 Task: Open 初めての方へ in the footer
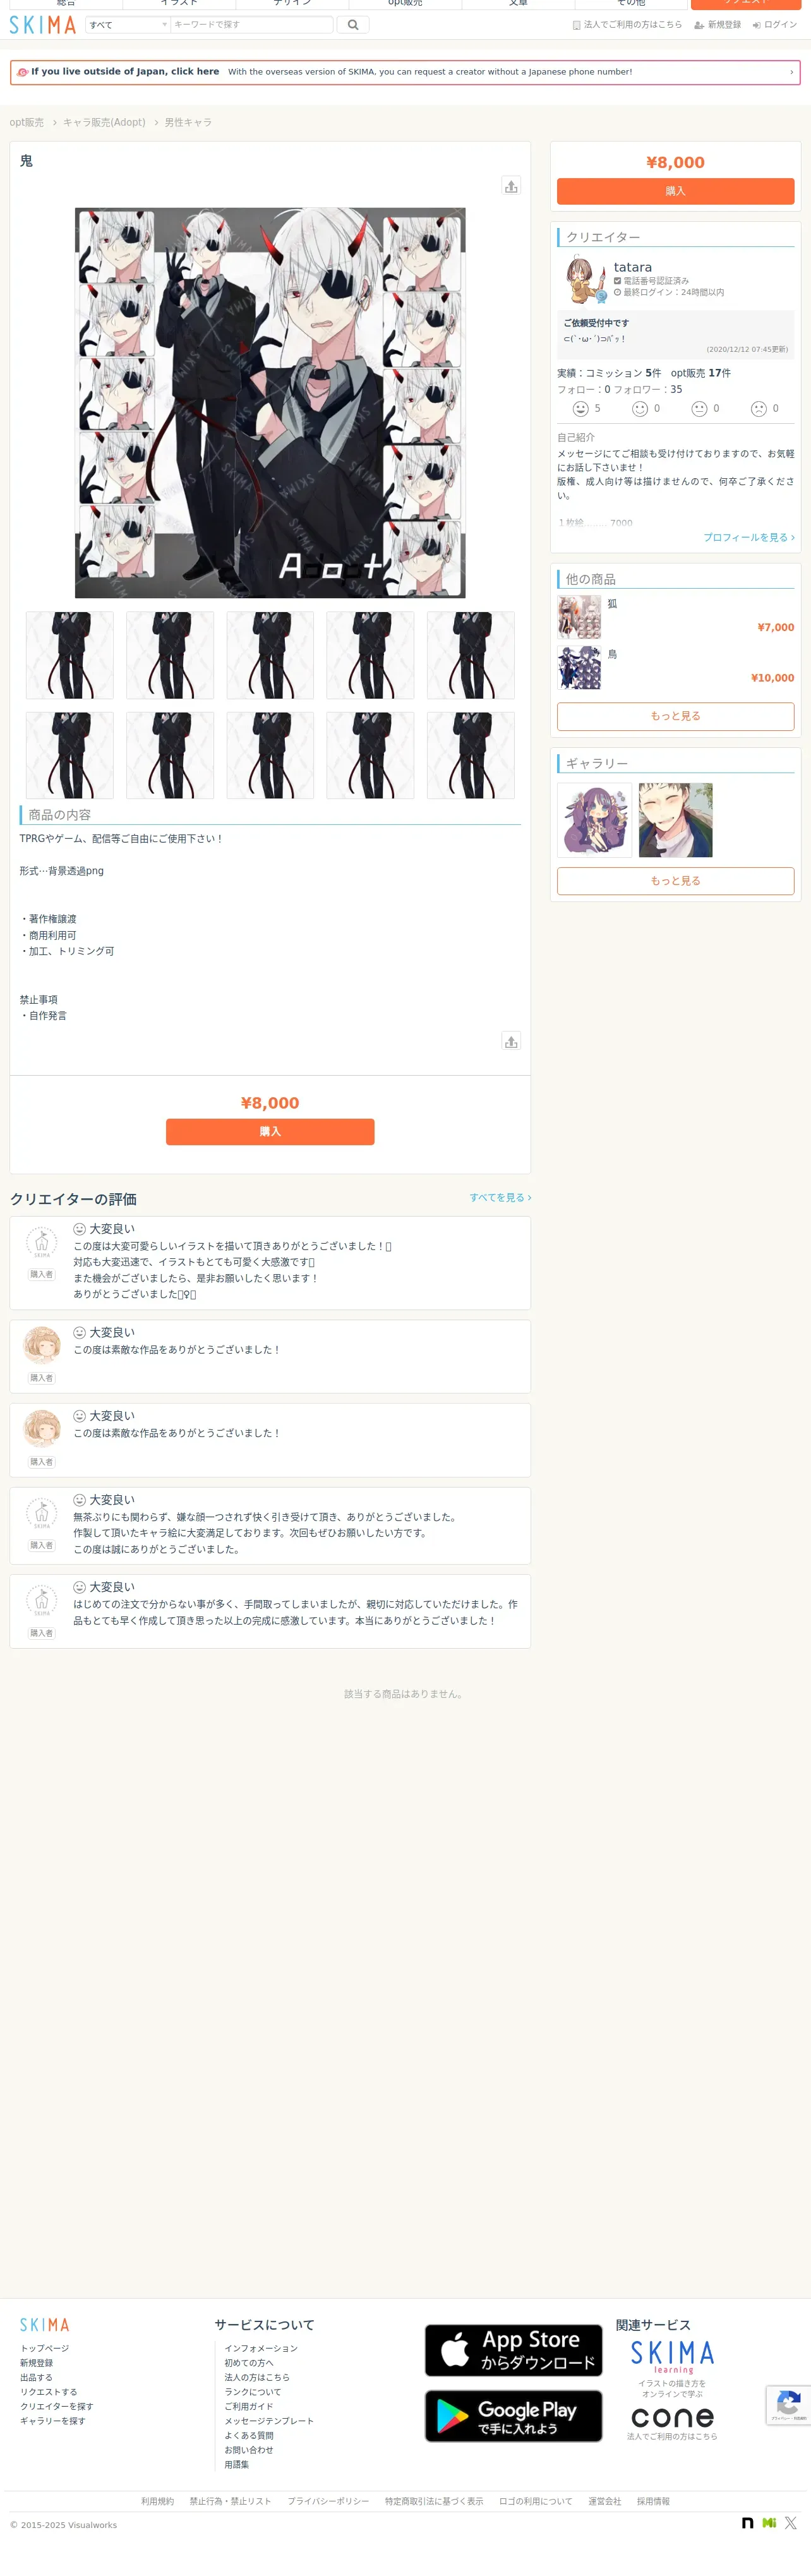click(x=249, y=2363)
